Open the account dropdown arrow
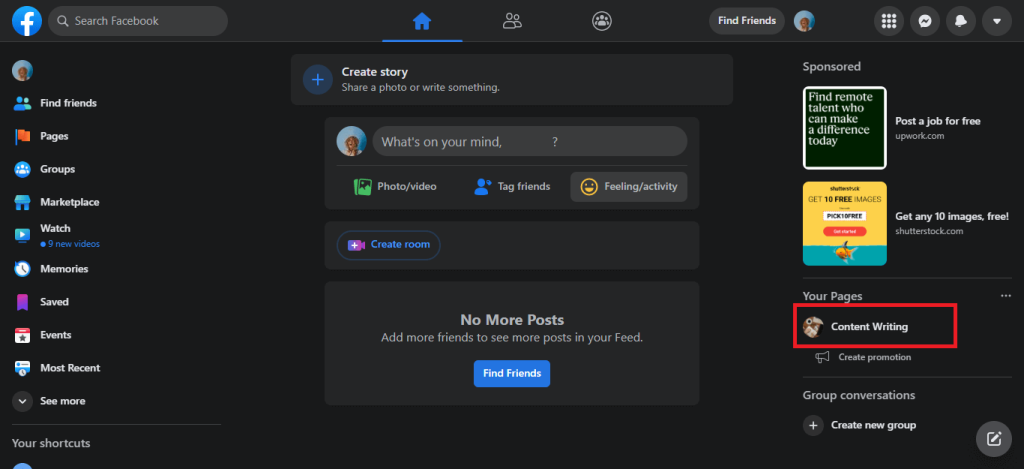This screenshot has width=1024, height=469. 997,21
